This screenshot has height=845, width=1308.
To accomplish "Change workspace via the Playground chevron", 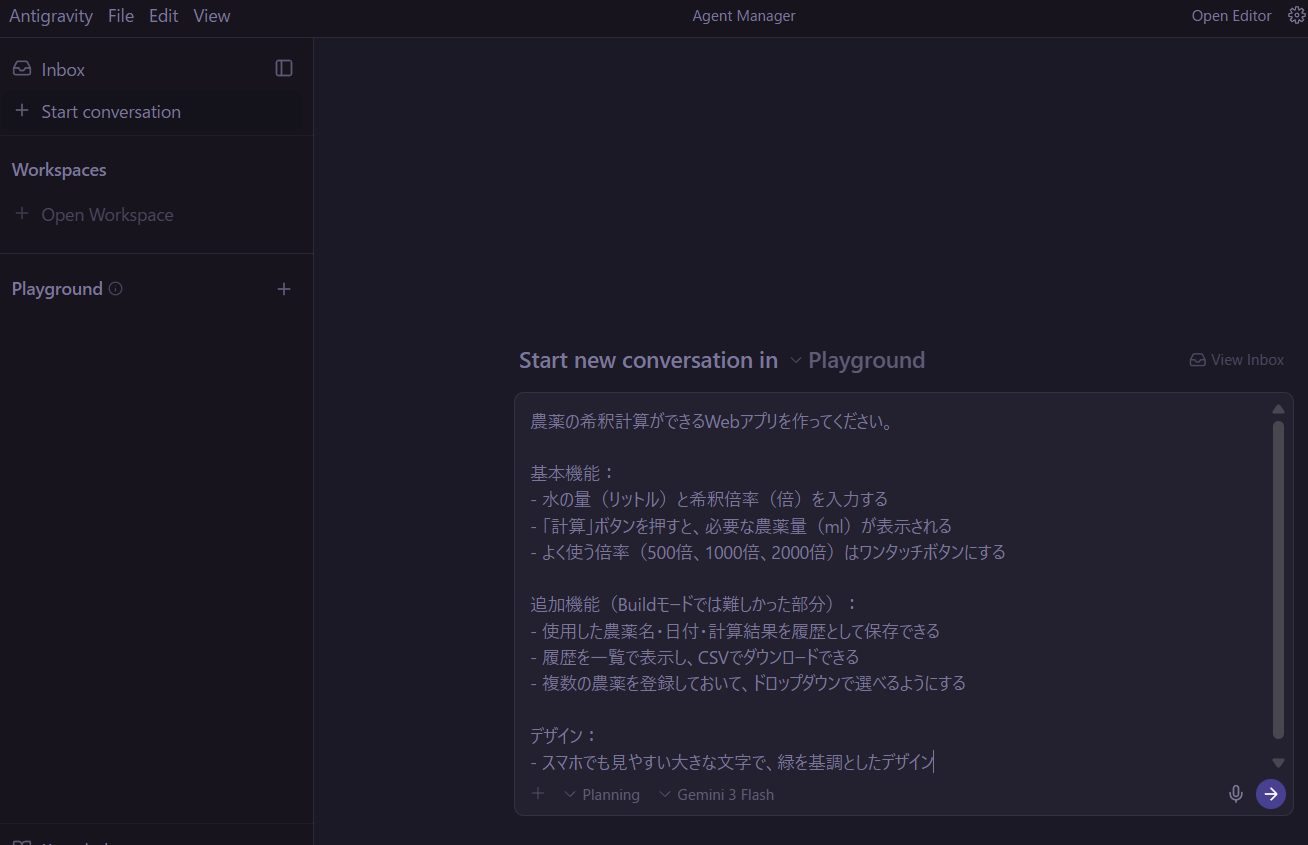I will click(795, 360).
